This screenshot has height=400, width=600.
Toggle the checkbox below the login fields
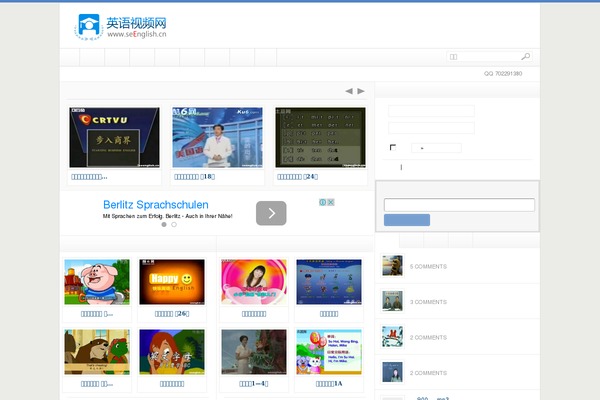393,147
